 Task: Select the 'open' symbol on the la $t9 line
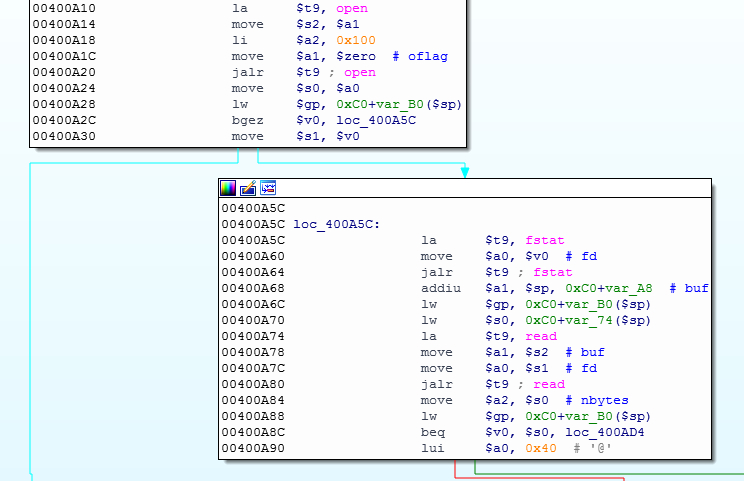click(352, 8)
